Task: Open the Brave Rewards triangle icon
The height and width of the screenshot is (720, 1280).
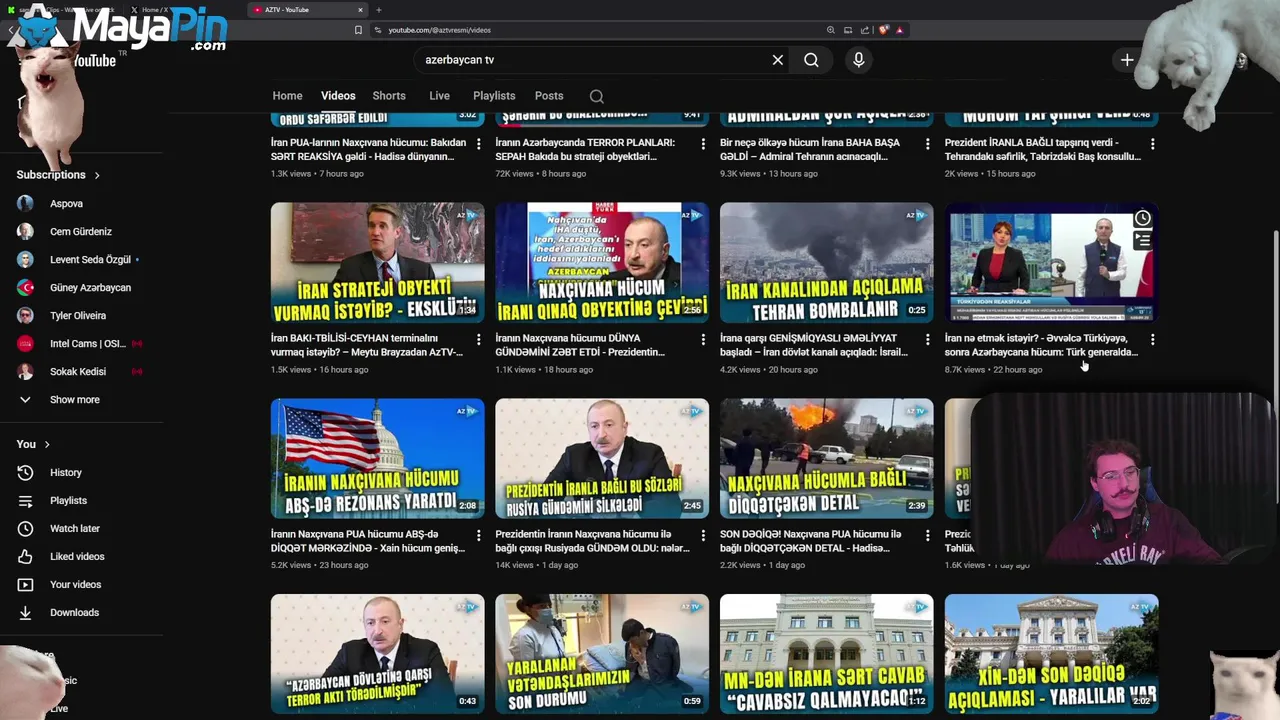Action: pyautogui.click(x=900, y=30)
